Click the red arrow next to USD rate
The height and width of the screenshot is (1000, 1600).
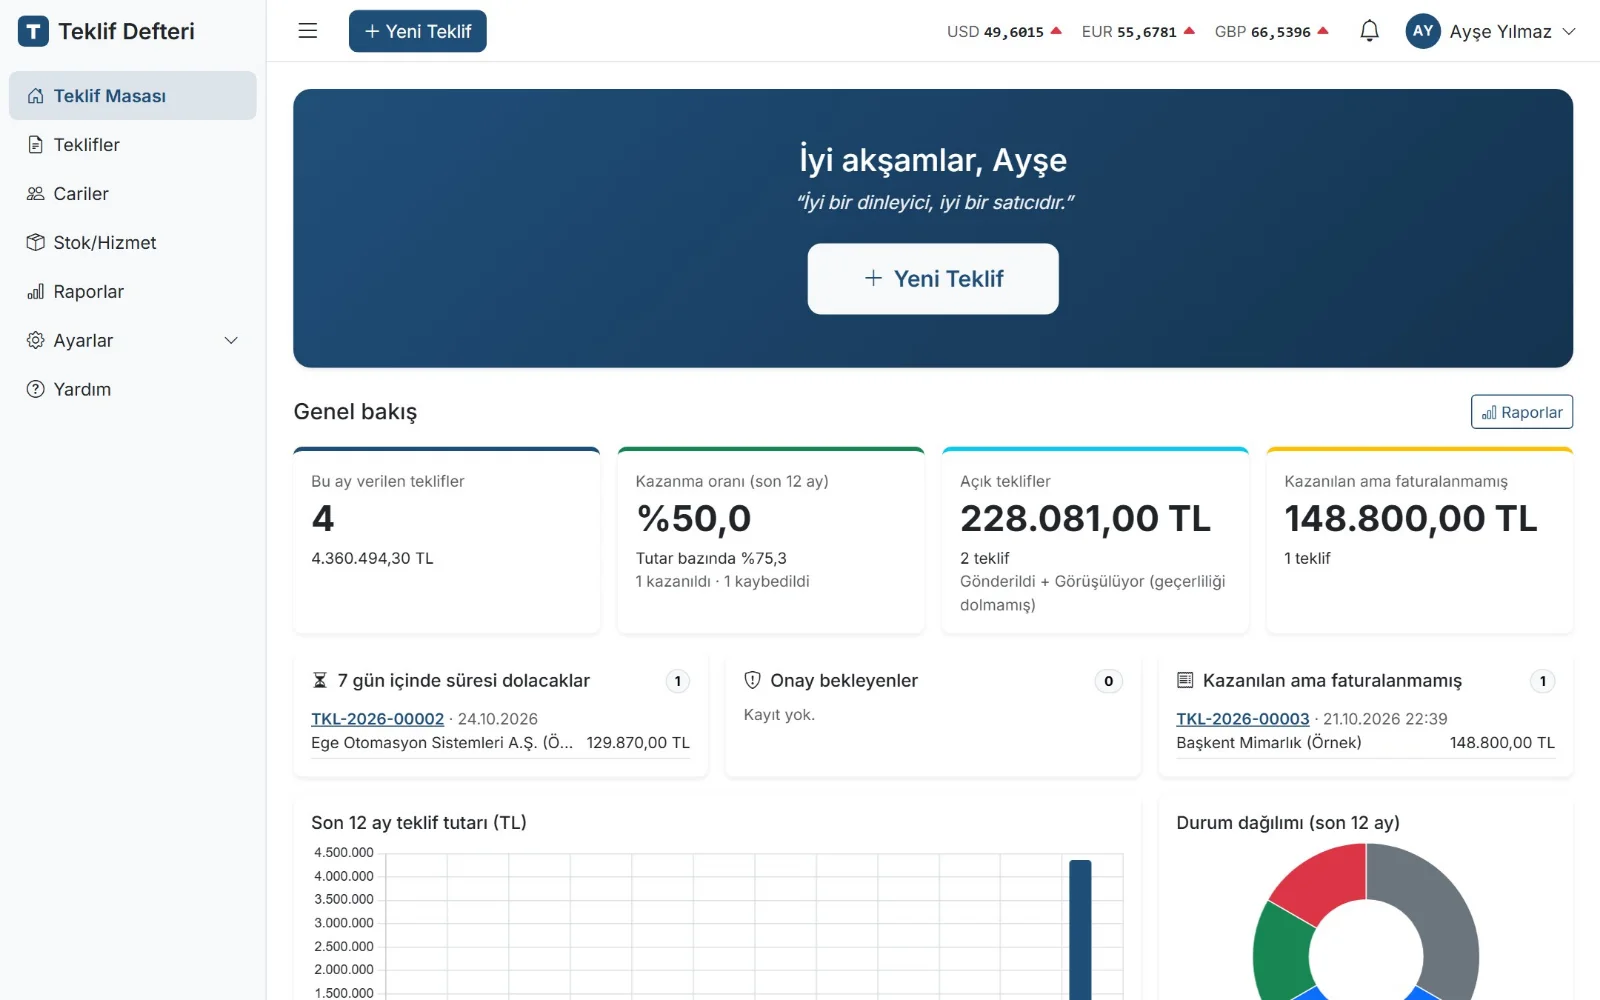point(1056,31)
